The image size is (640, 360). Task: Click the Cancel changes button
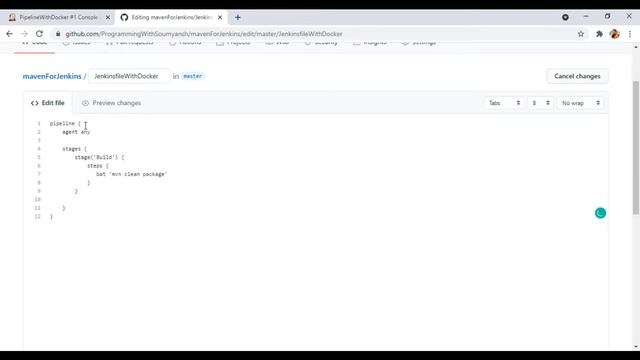pos(577,76)
